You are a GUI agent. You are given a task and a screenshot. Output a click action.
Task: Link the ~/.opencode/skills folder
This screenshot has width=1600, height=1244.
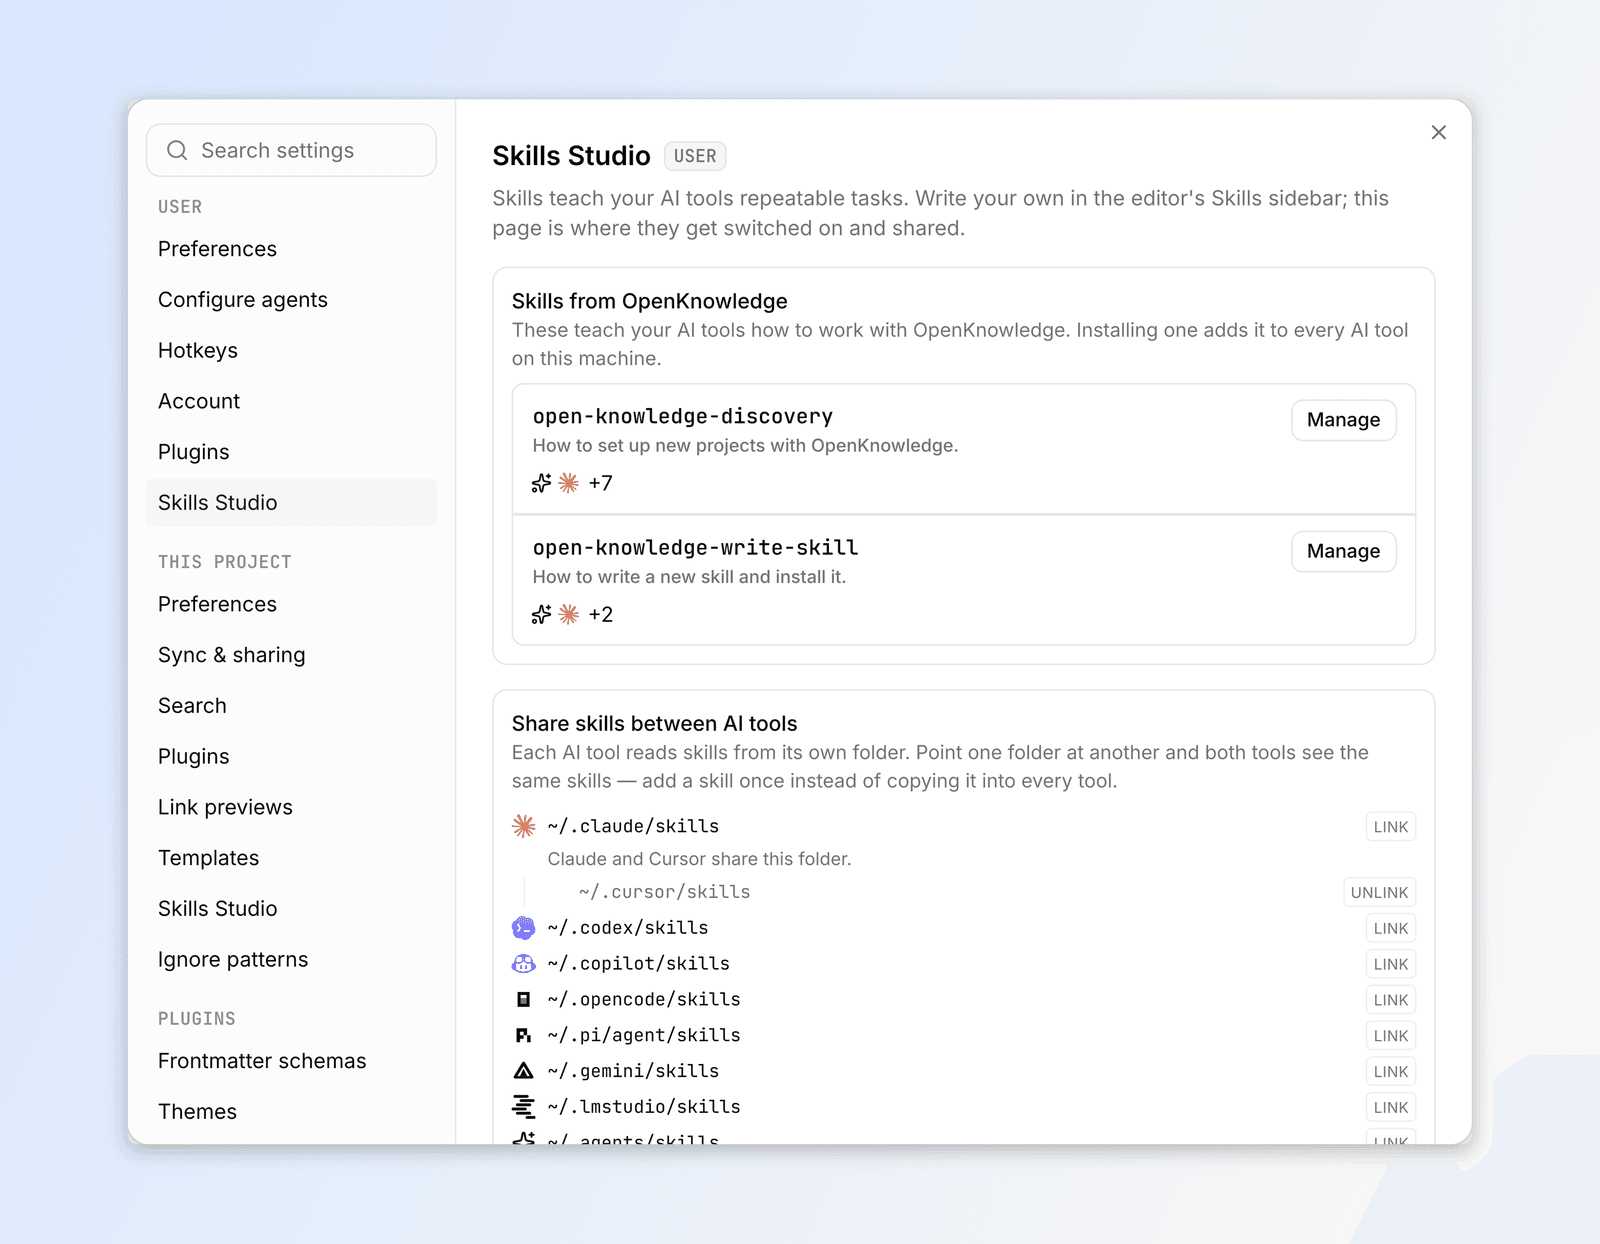(1390, 1000)
